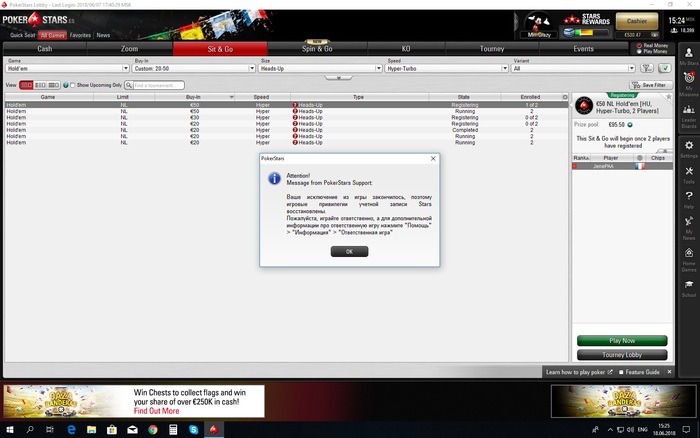Open the Game dropdown showing Hold'em
The image size is (700, 438).
coord(67,68)
